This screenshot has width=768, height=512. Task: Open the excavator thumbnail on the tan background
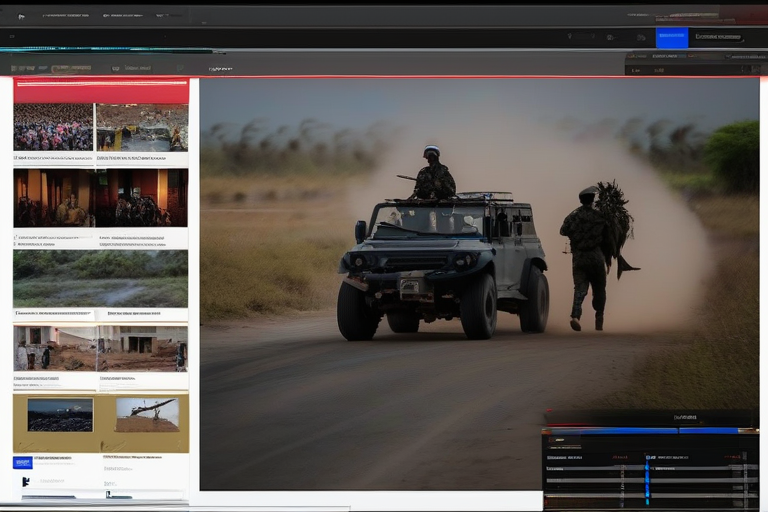[x=147, y=414]
